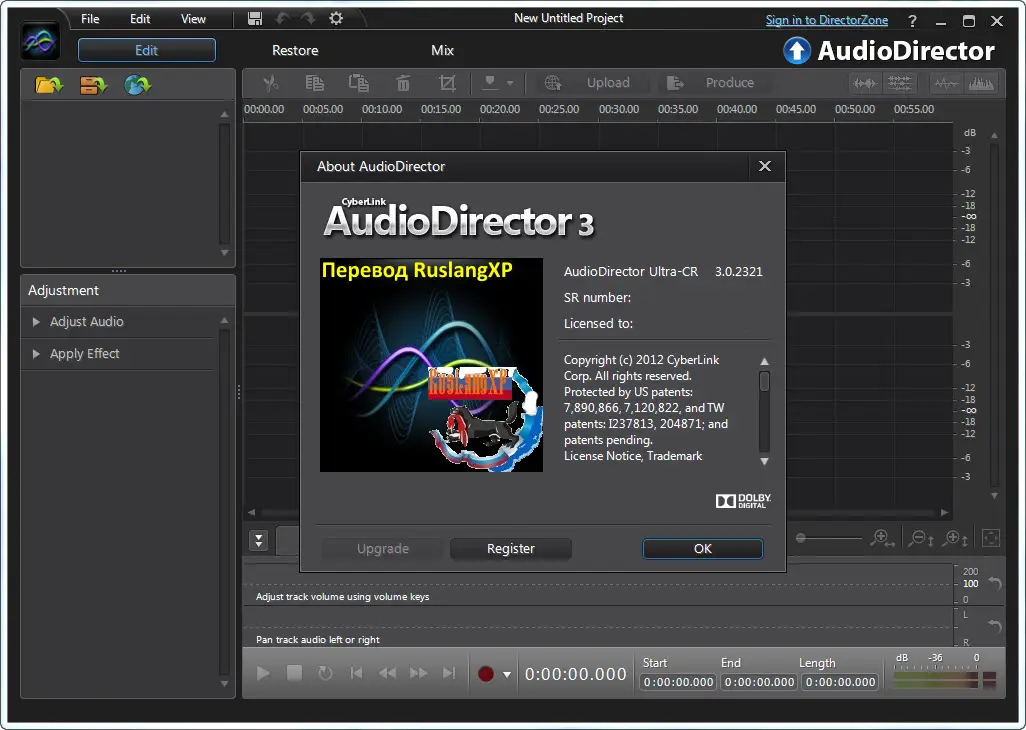Switch to the Restore room tab

pos(295,50)
